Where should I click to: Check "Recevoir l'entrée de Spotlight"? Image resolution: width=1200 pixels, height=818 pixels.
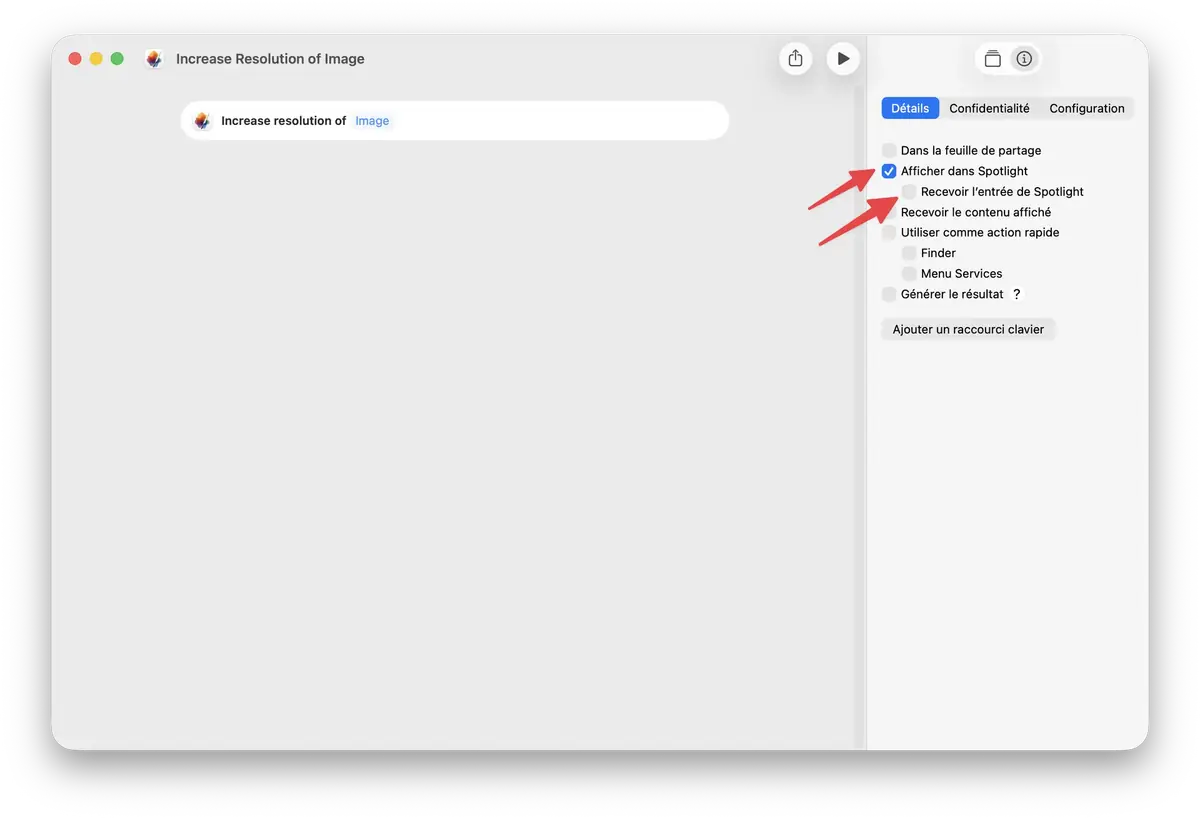[908, 191]
